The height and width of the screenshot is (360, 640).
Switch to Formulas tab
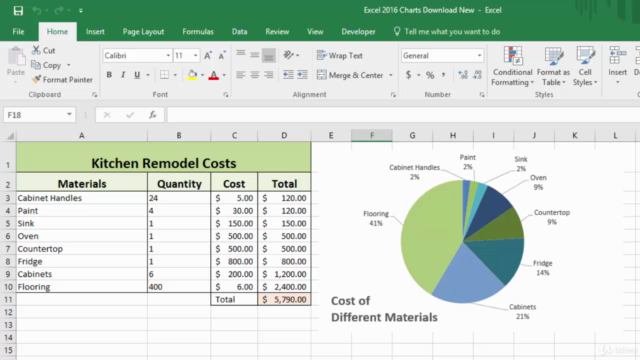[x=198, y=31]
